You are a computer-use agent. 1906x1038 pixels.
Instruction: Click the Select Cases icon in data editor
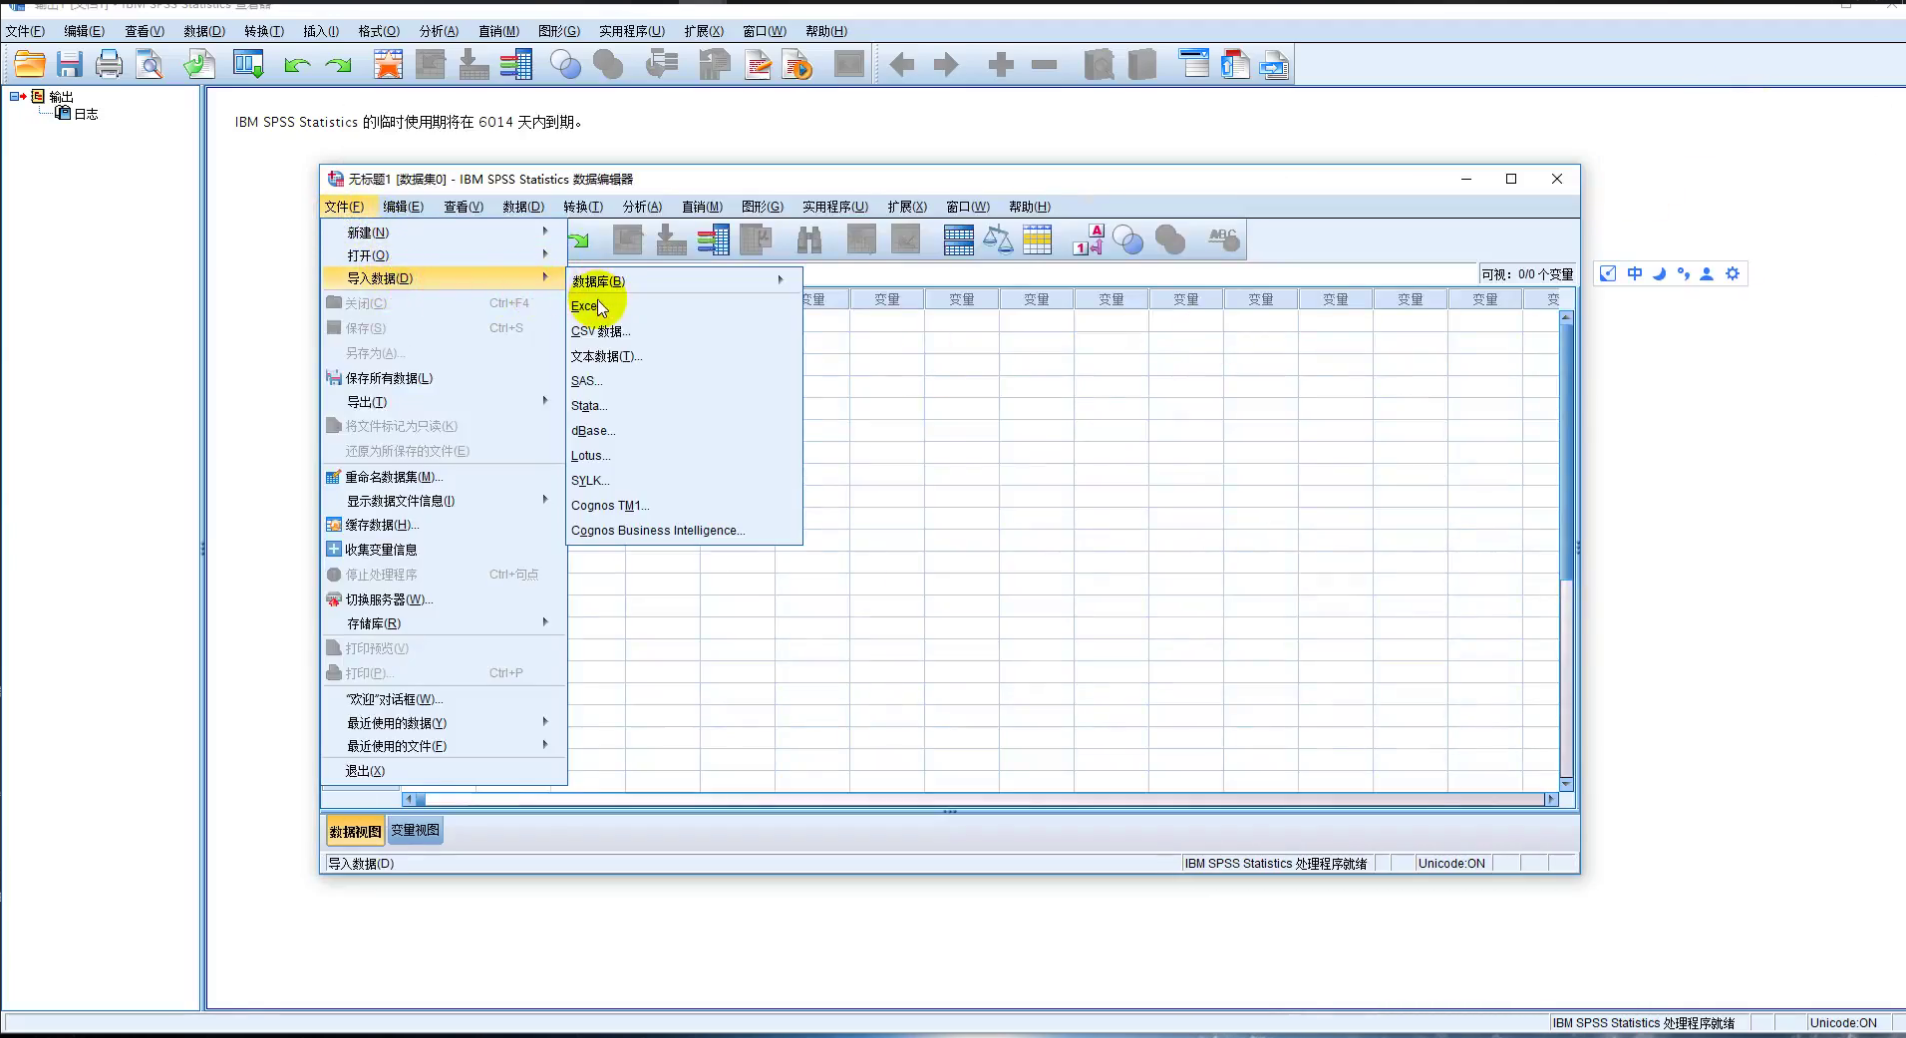(x=1038, y=240)
